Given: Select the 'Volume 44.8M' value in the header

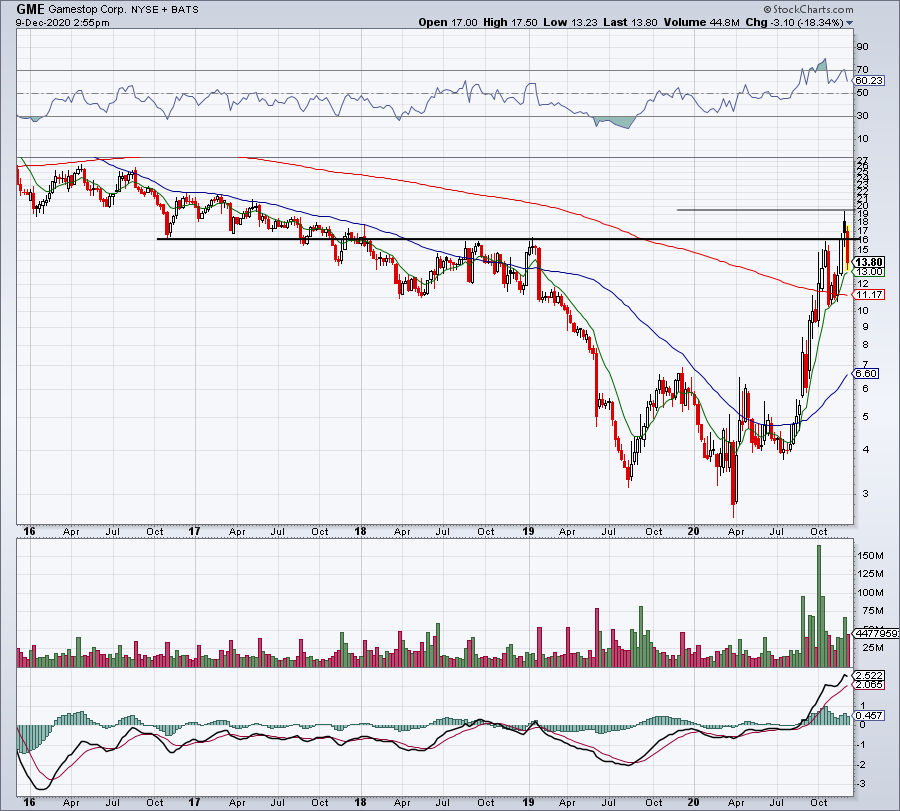Looking at the screenshot, I should (703, 22).
